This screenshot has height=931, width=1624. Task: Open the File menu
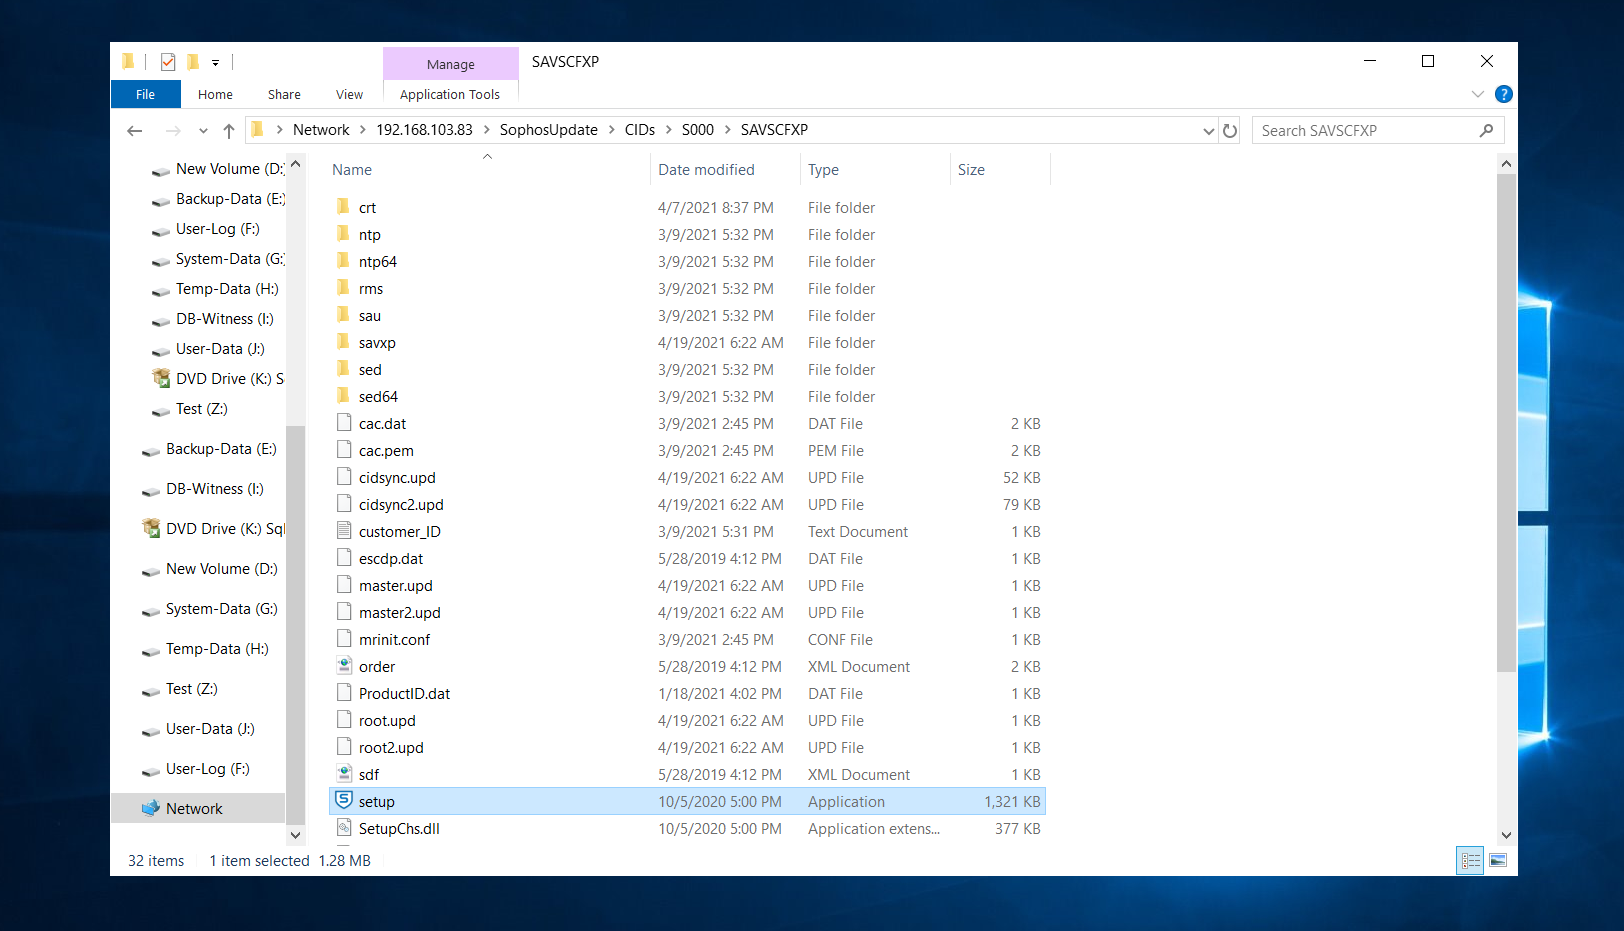(x=145, y=94)
